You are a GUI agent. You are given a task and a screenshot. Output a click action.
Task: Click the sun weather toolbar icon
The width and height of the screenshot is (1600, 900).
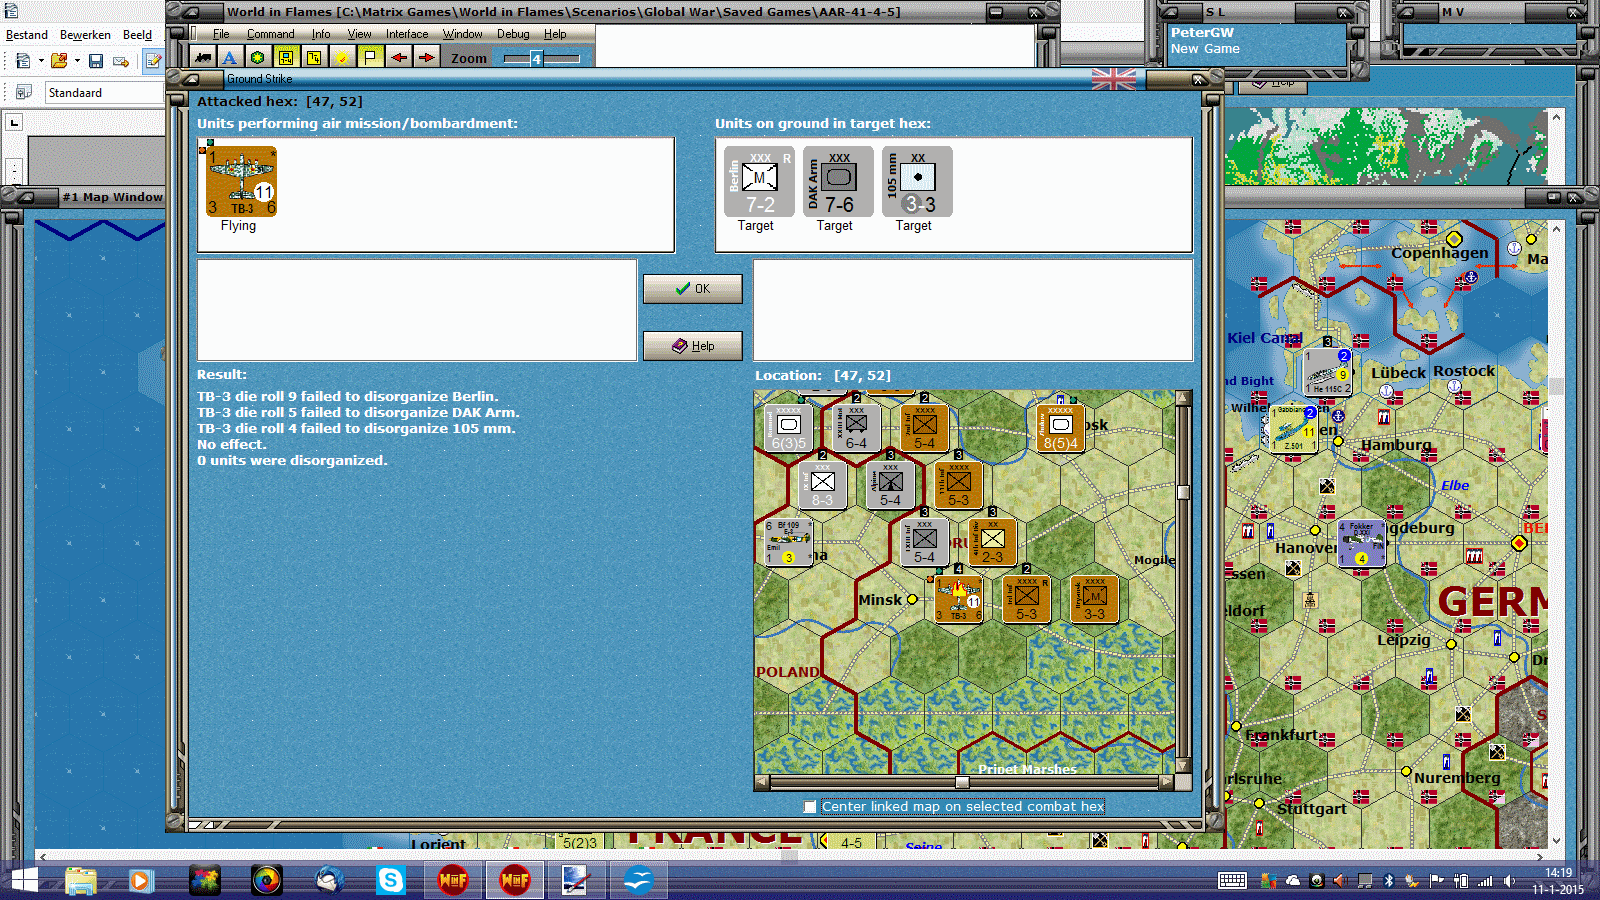tap(342, 58)
